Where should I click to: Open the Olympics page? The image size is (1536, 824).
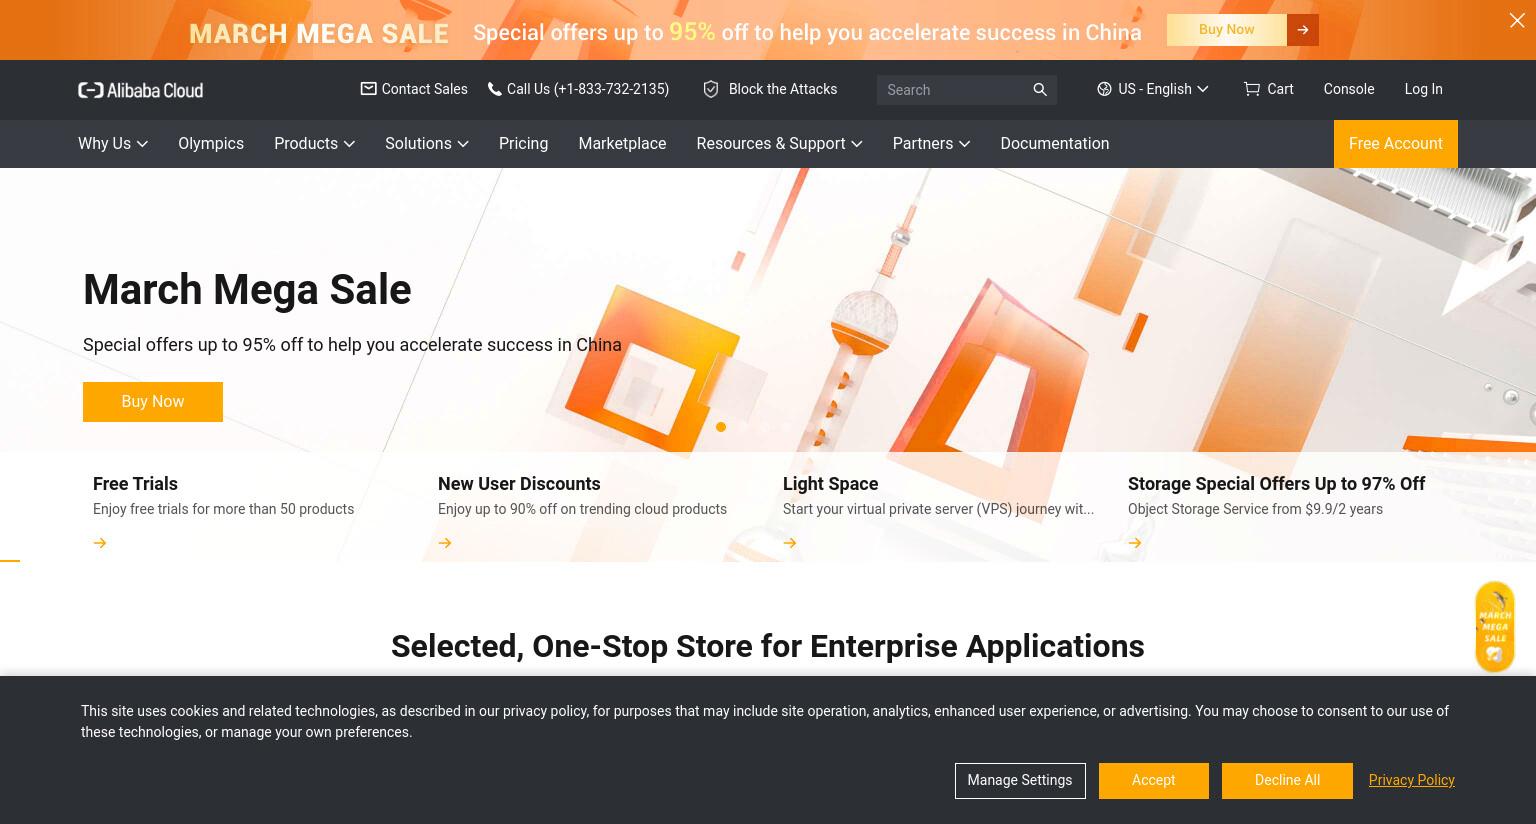point(211,144)
